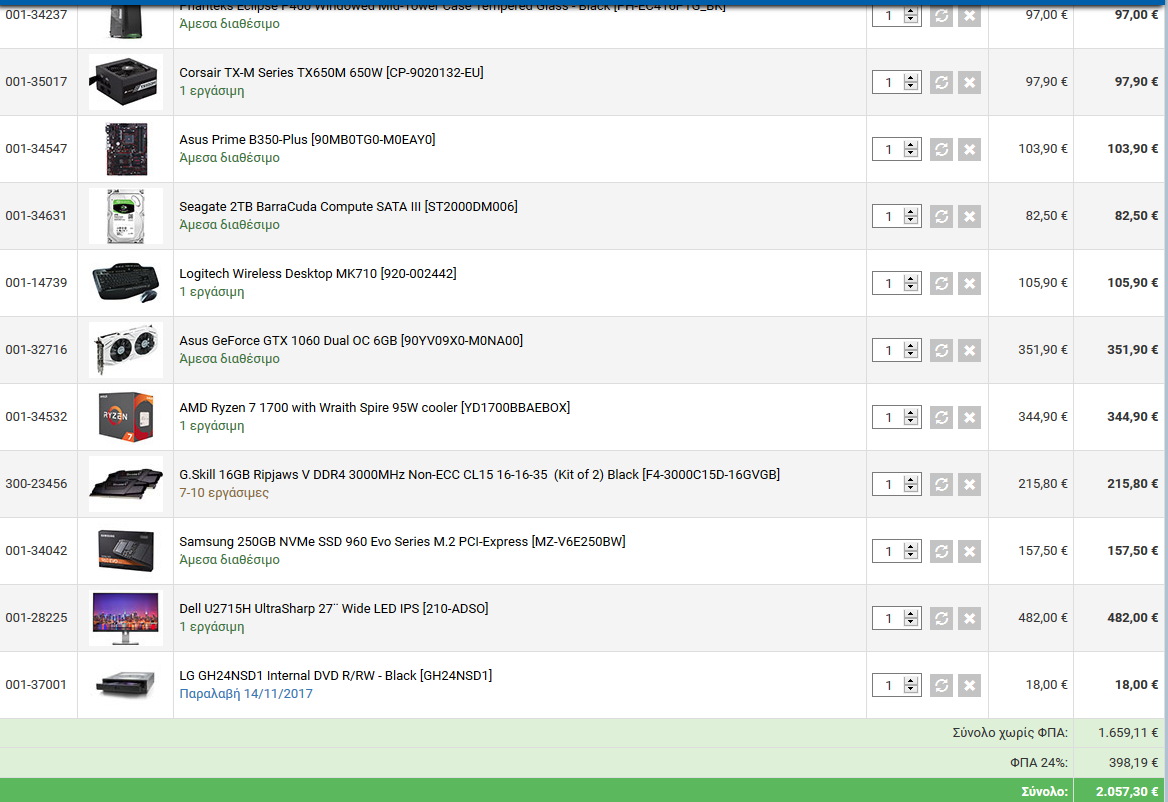Click Corsair power supply thumbnail
Viewport: 1168px width, 802px height.
[125, 82]
